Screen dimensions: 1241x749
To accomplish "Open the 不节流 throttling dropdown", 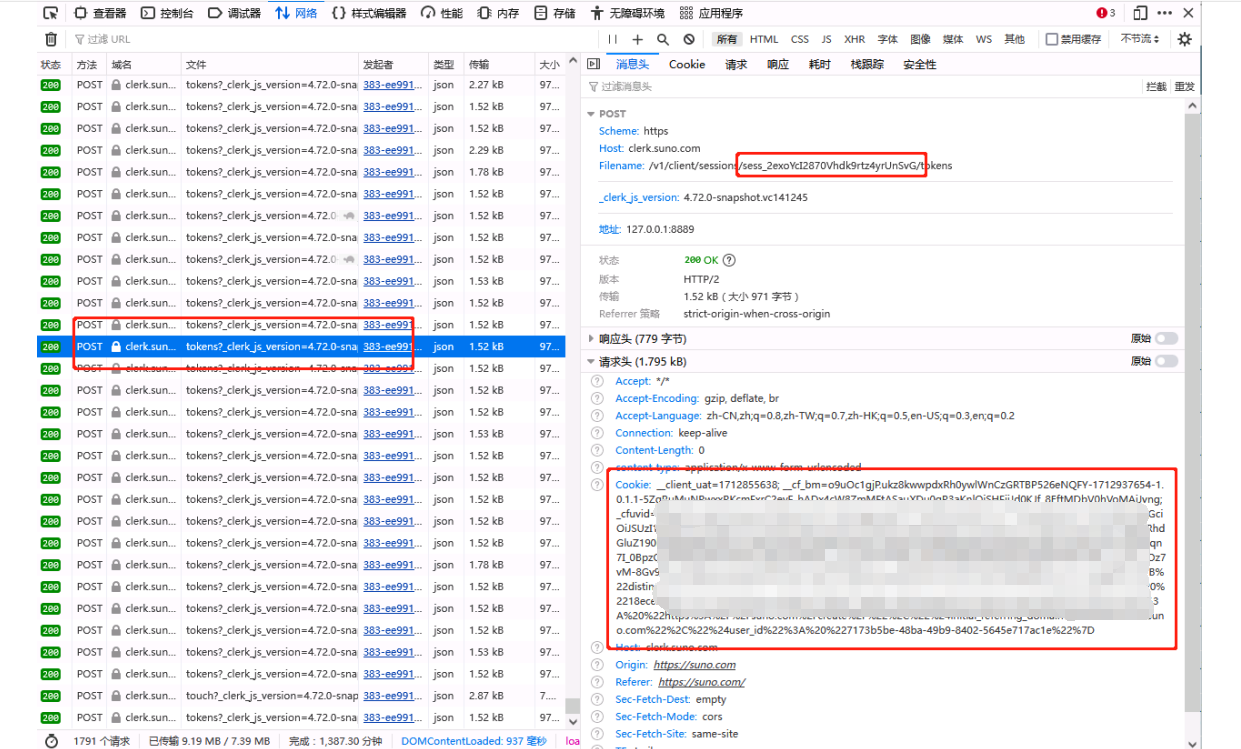I will pos(1141,39).
